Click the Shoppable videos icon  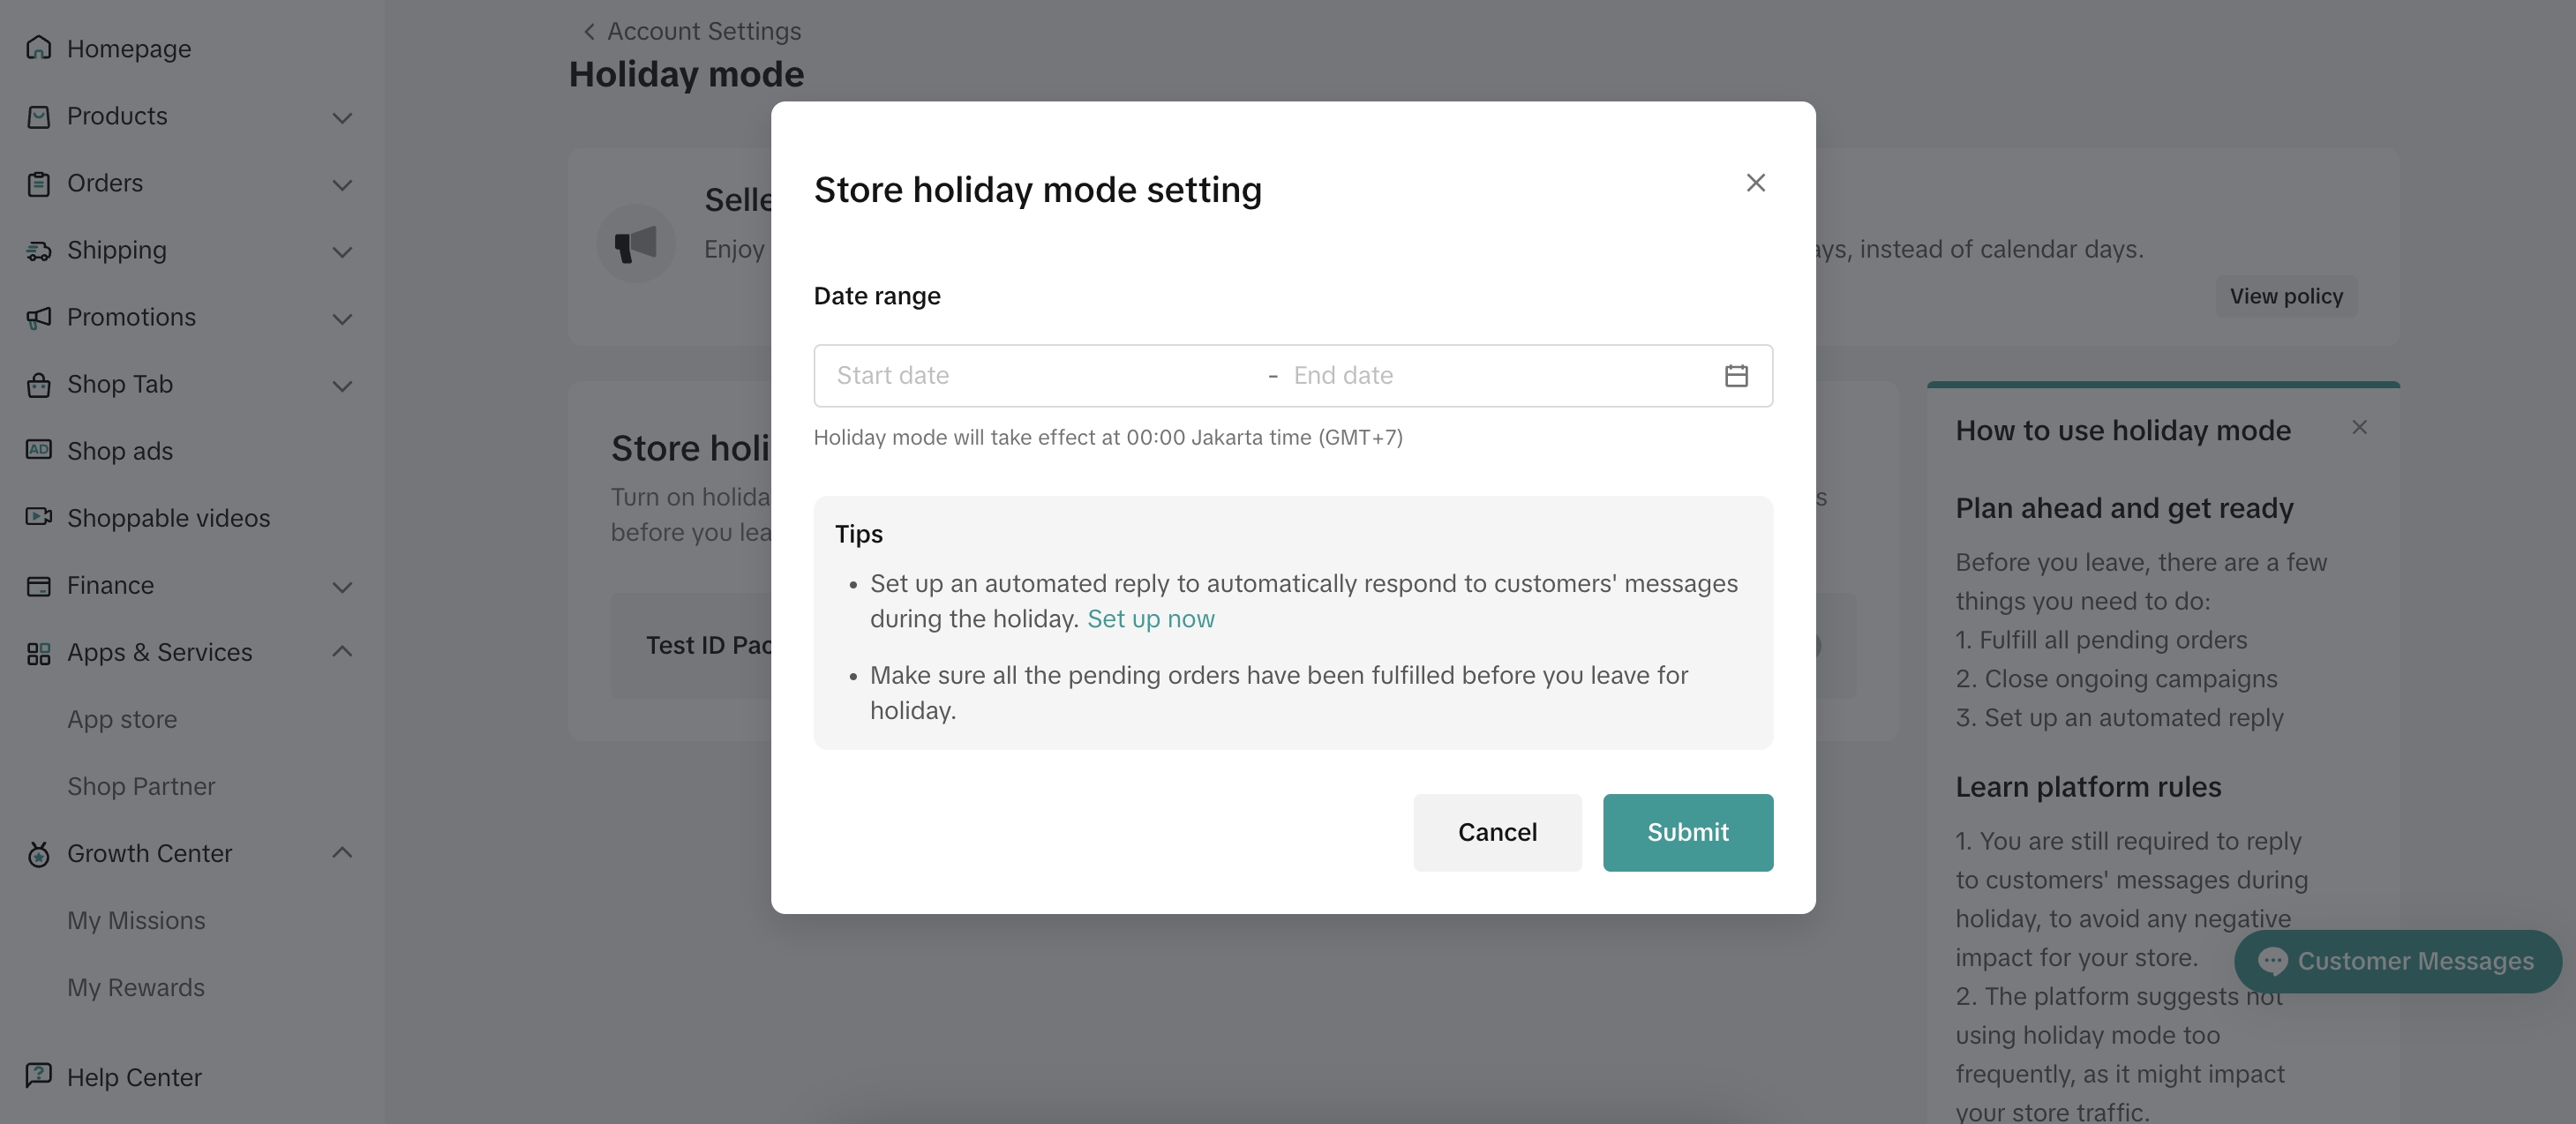click(39, 517)
